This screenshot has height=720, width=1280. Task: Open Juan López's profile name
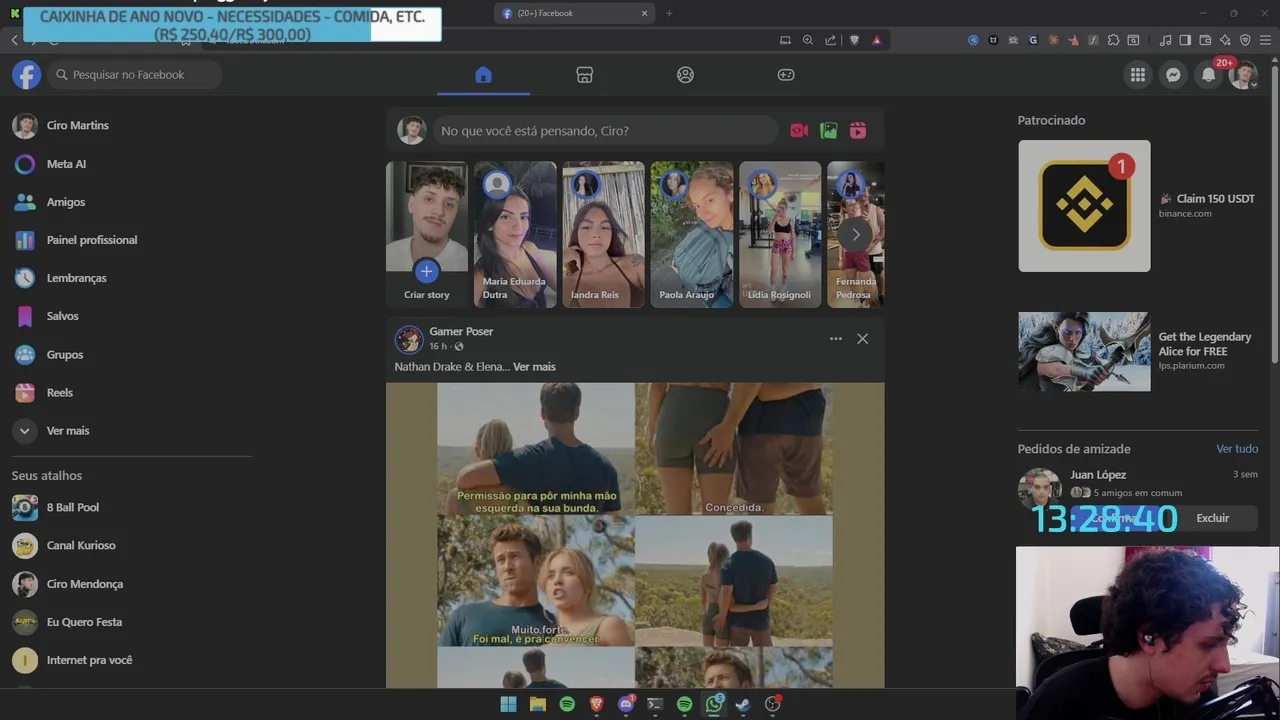[1098, 475]
